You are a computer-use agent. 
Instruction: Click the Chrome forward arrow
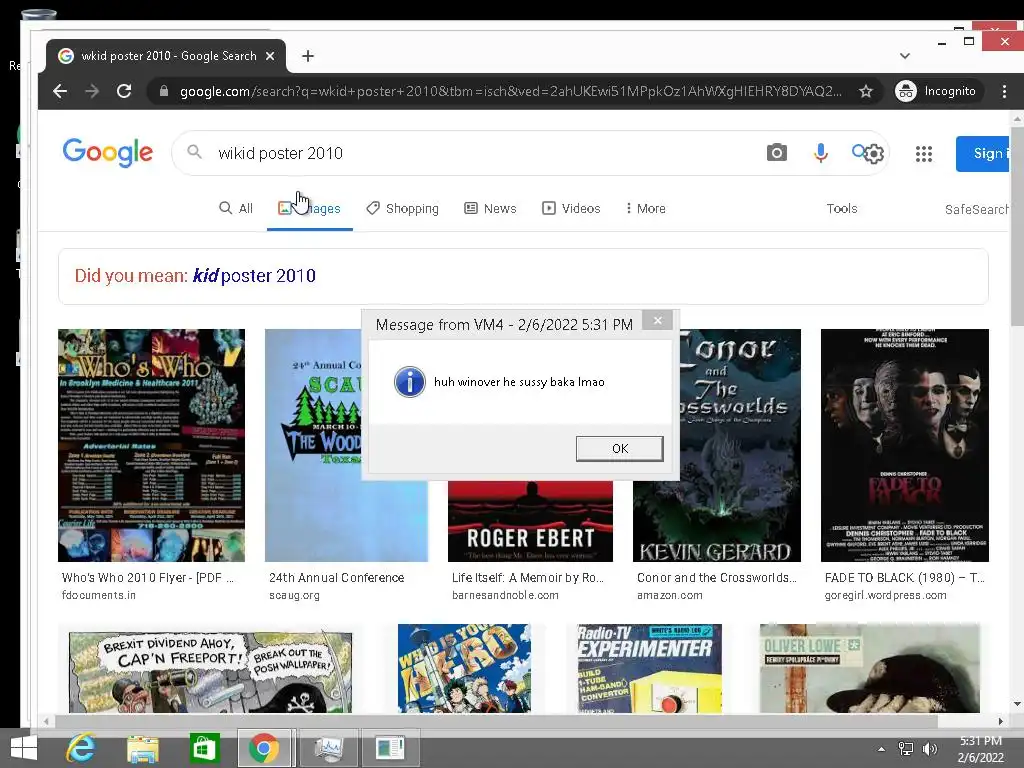(92, 91)
